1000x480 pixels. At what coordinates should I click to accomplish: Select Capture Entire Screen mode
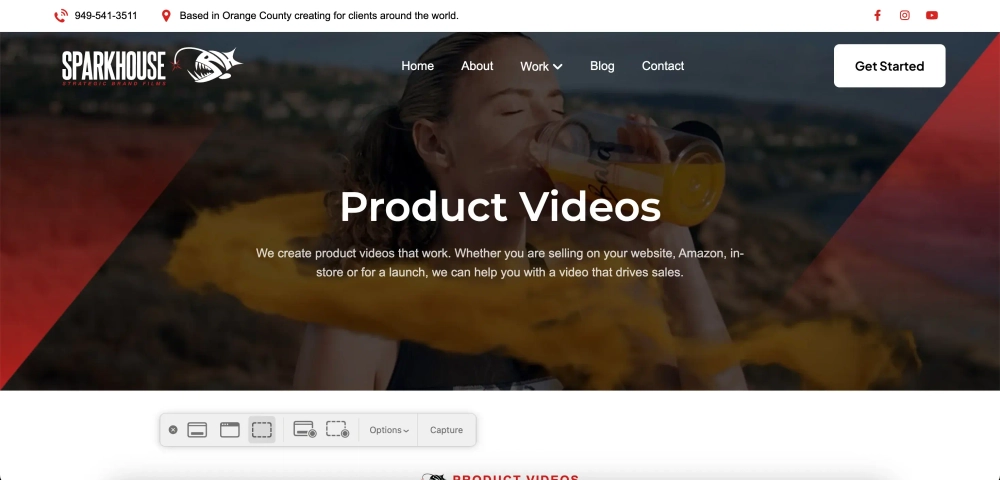[197, 430]
